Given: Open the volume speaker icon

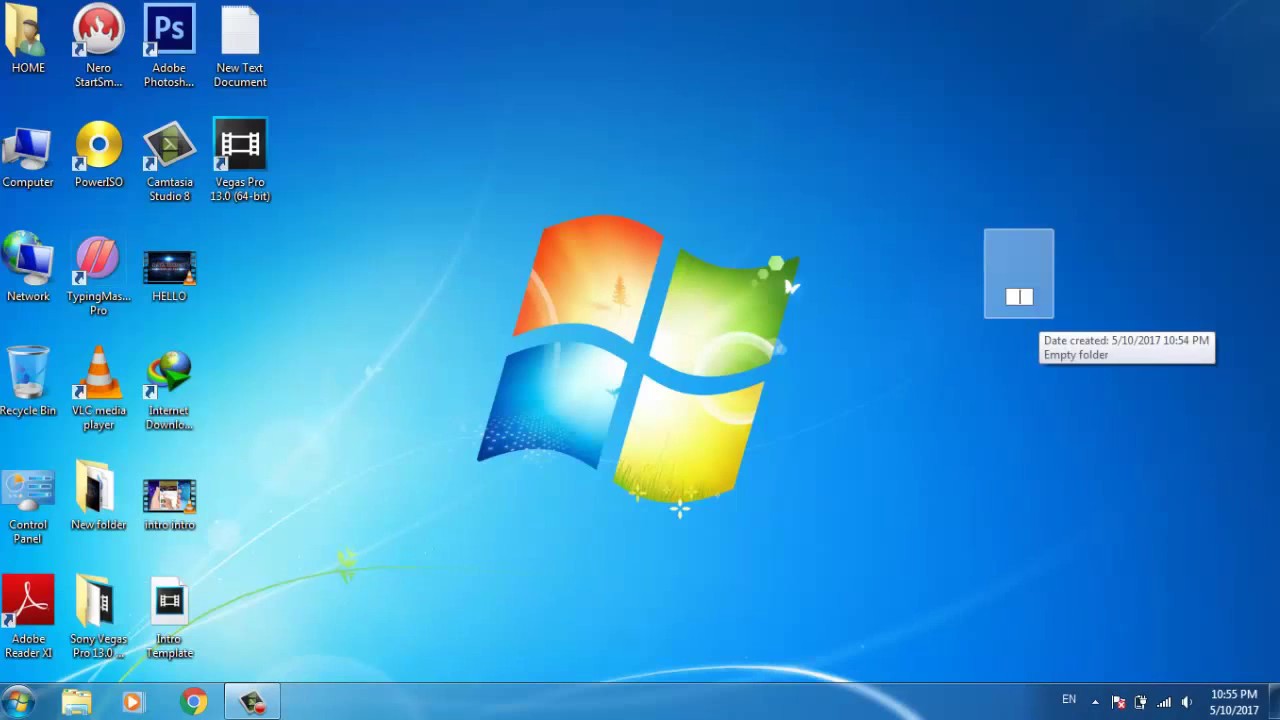Looking at the screenshot, I should click(x=1187, y=702).
